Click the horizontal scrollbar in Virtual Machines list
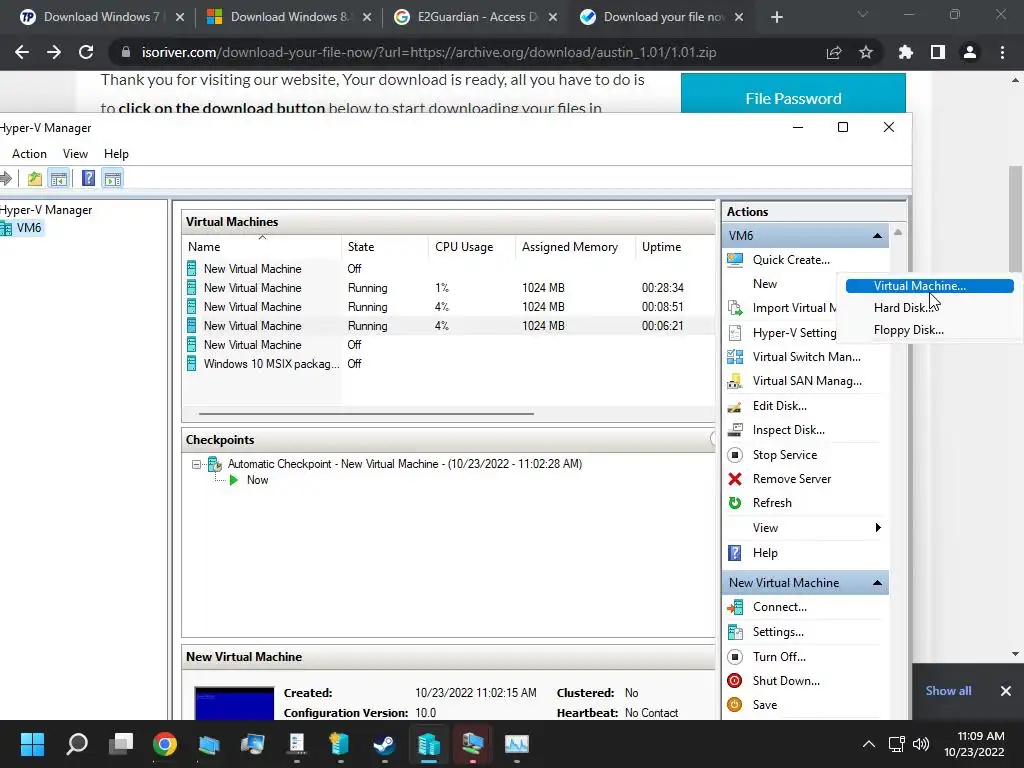1024x768 pixels. pyautogui.click(x=366, y=413)
